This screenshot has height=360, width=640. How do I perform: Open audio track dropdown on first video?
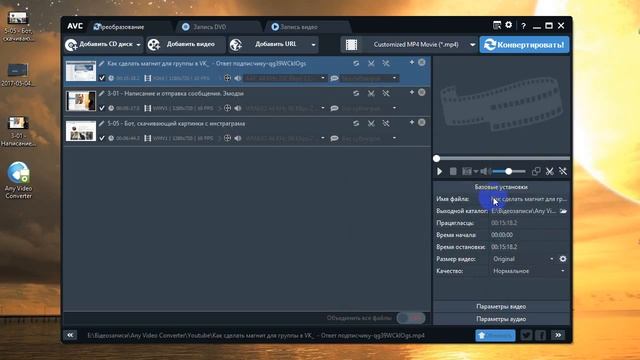[x=323, y=78]
